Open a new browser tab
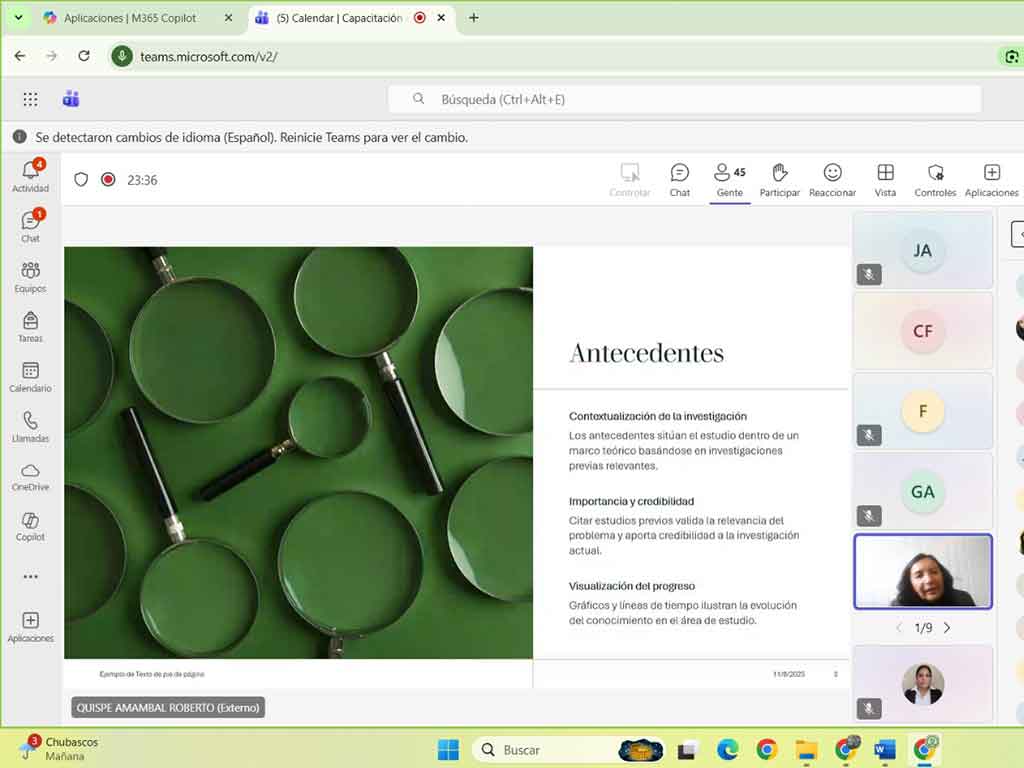This screenshot has width=1024, height=768. tap(474, 18)
